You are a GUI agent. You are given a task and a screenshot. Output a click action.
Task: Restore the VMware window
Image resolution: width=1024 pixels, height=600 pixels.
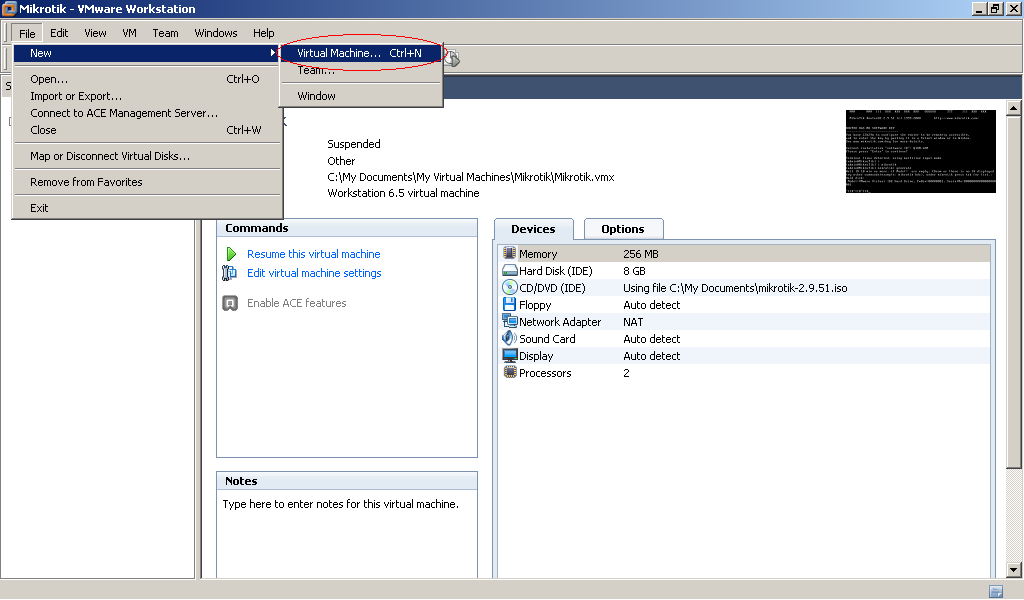coord(995,8)
